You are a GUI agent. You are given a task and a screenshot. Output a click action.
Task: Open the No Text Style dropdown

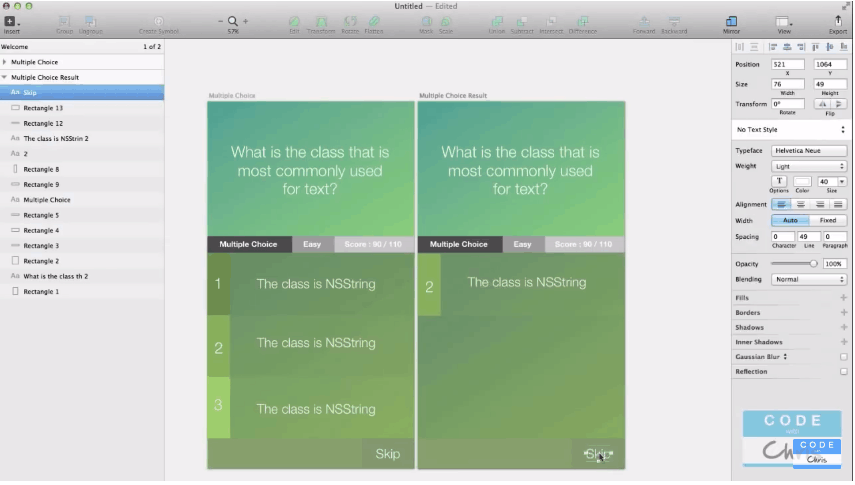[790, 130]
